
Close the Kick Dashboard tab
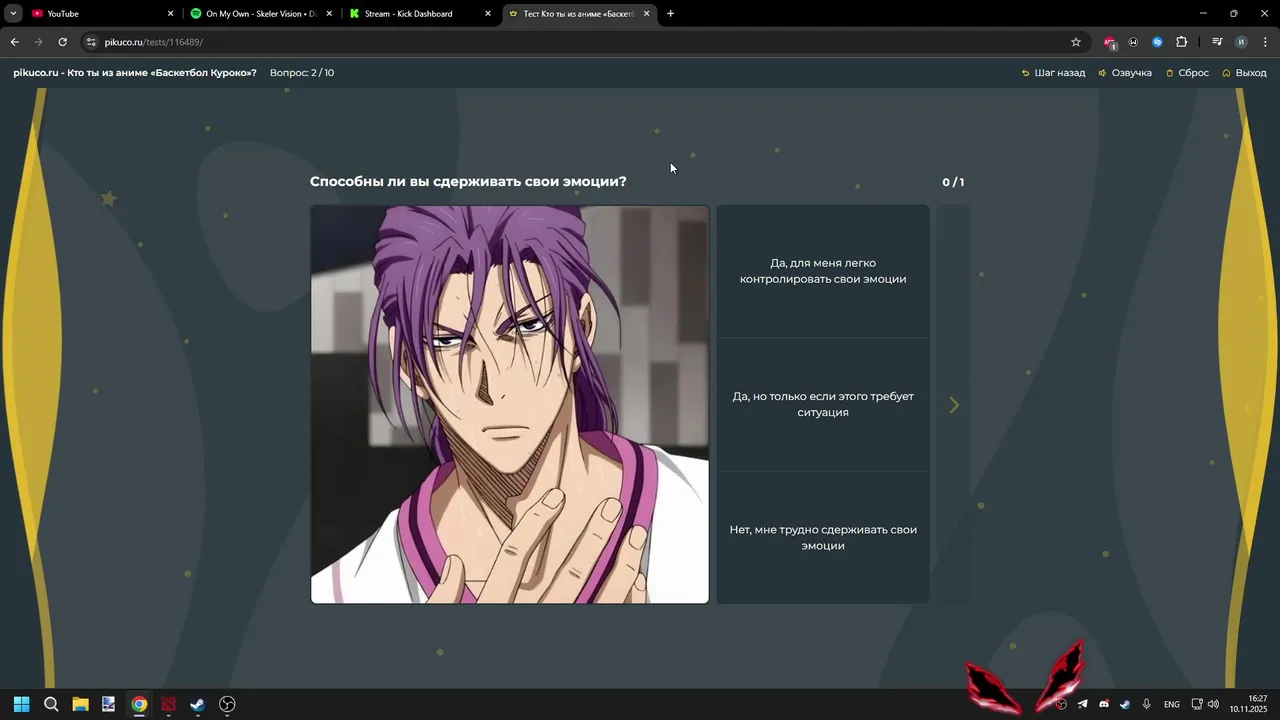point(488,14)
